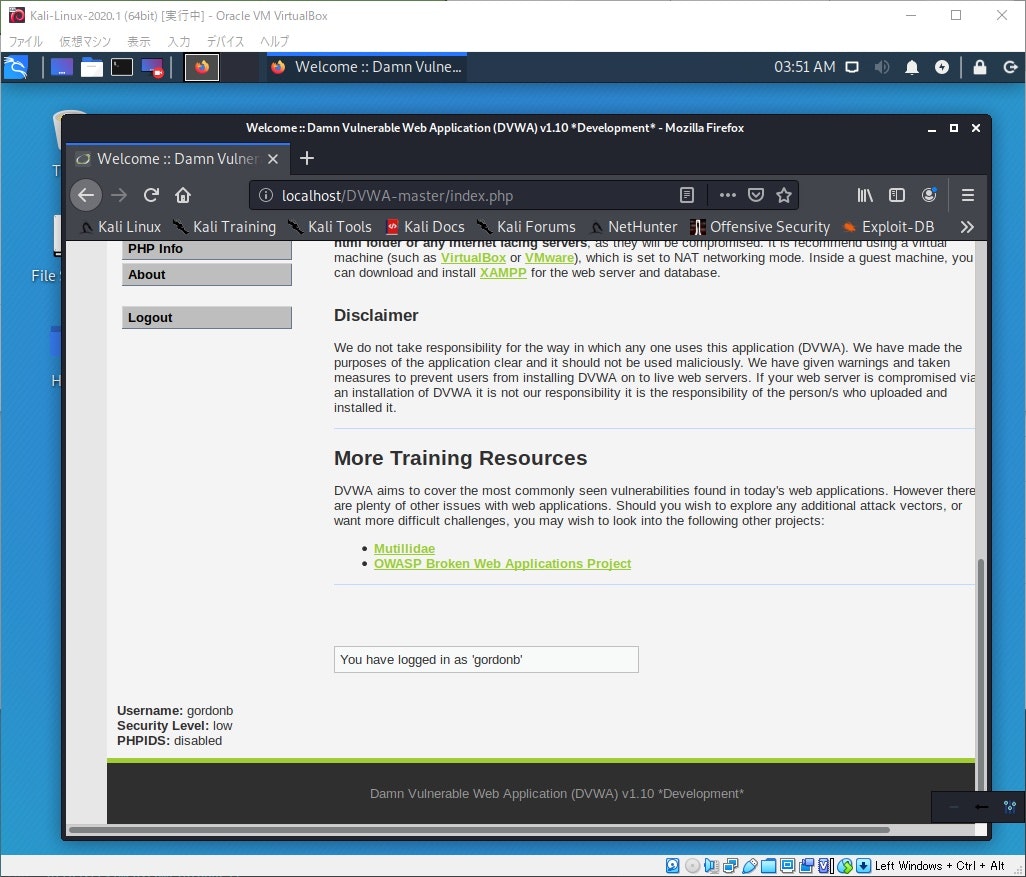Open the Firefox Library menu

click(864, 195)
